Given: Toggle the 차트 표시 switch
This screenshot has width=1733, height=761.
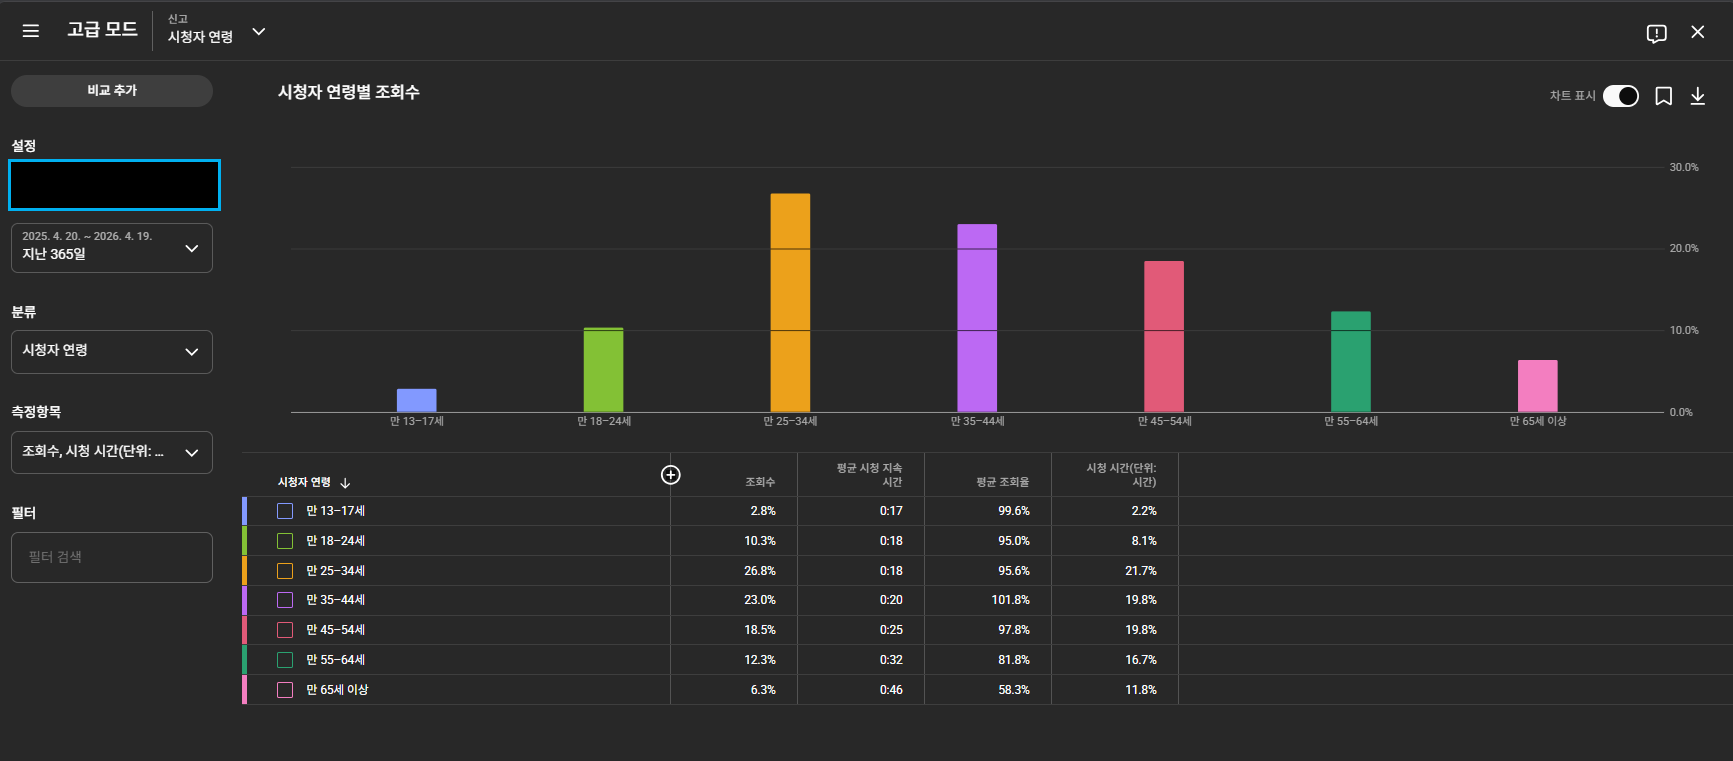Looking at the screenshot, I should 1620,96.
